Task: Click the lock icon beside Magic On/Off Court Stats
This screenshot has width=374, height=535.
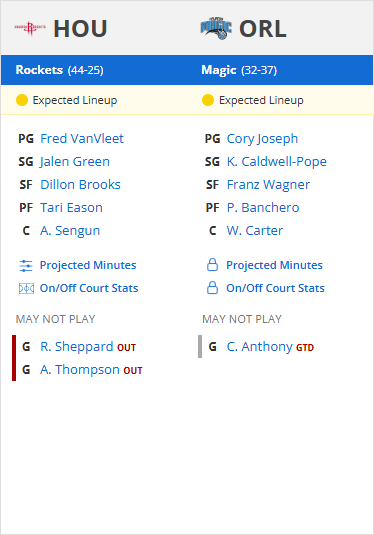Action: (x=212, y=288)
